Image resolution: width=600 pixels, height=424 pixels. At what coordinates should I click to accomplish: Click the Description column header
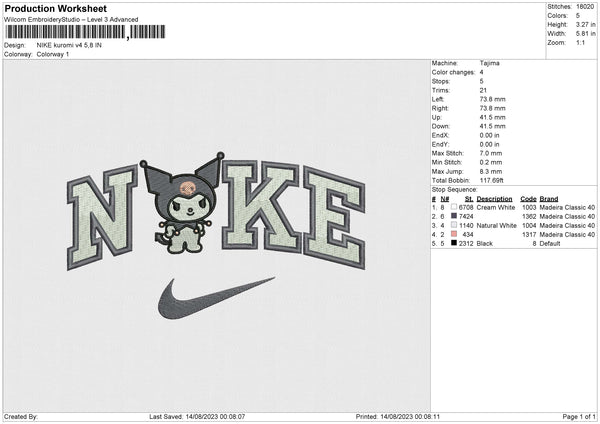tap(494, 199)
